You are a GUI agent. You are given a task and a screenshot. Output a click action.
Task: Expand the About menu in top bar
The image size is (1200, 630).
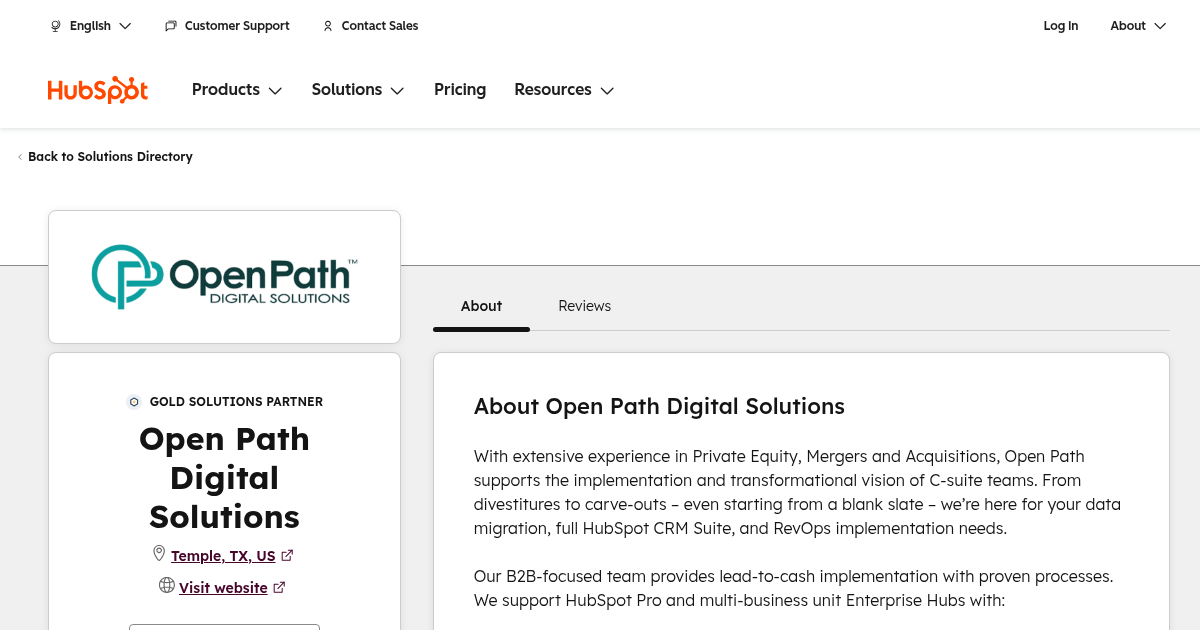1138,26
